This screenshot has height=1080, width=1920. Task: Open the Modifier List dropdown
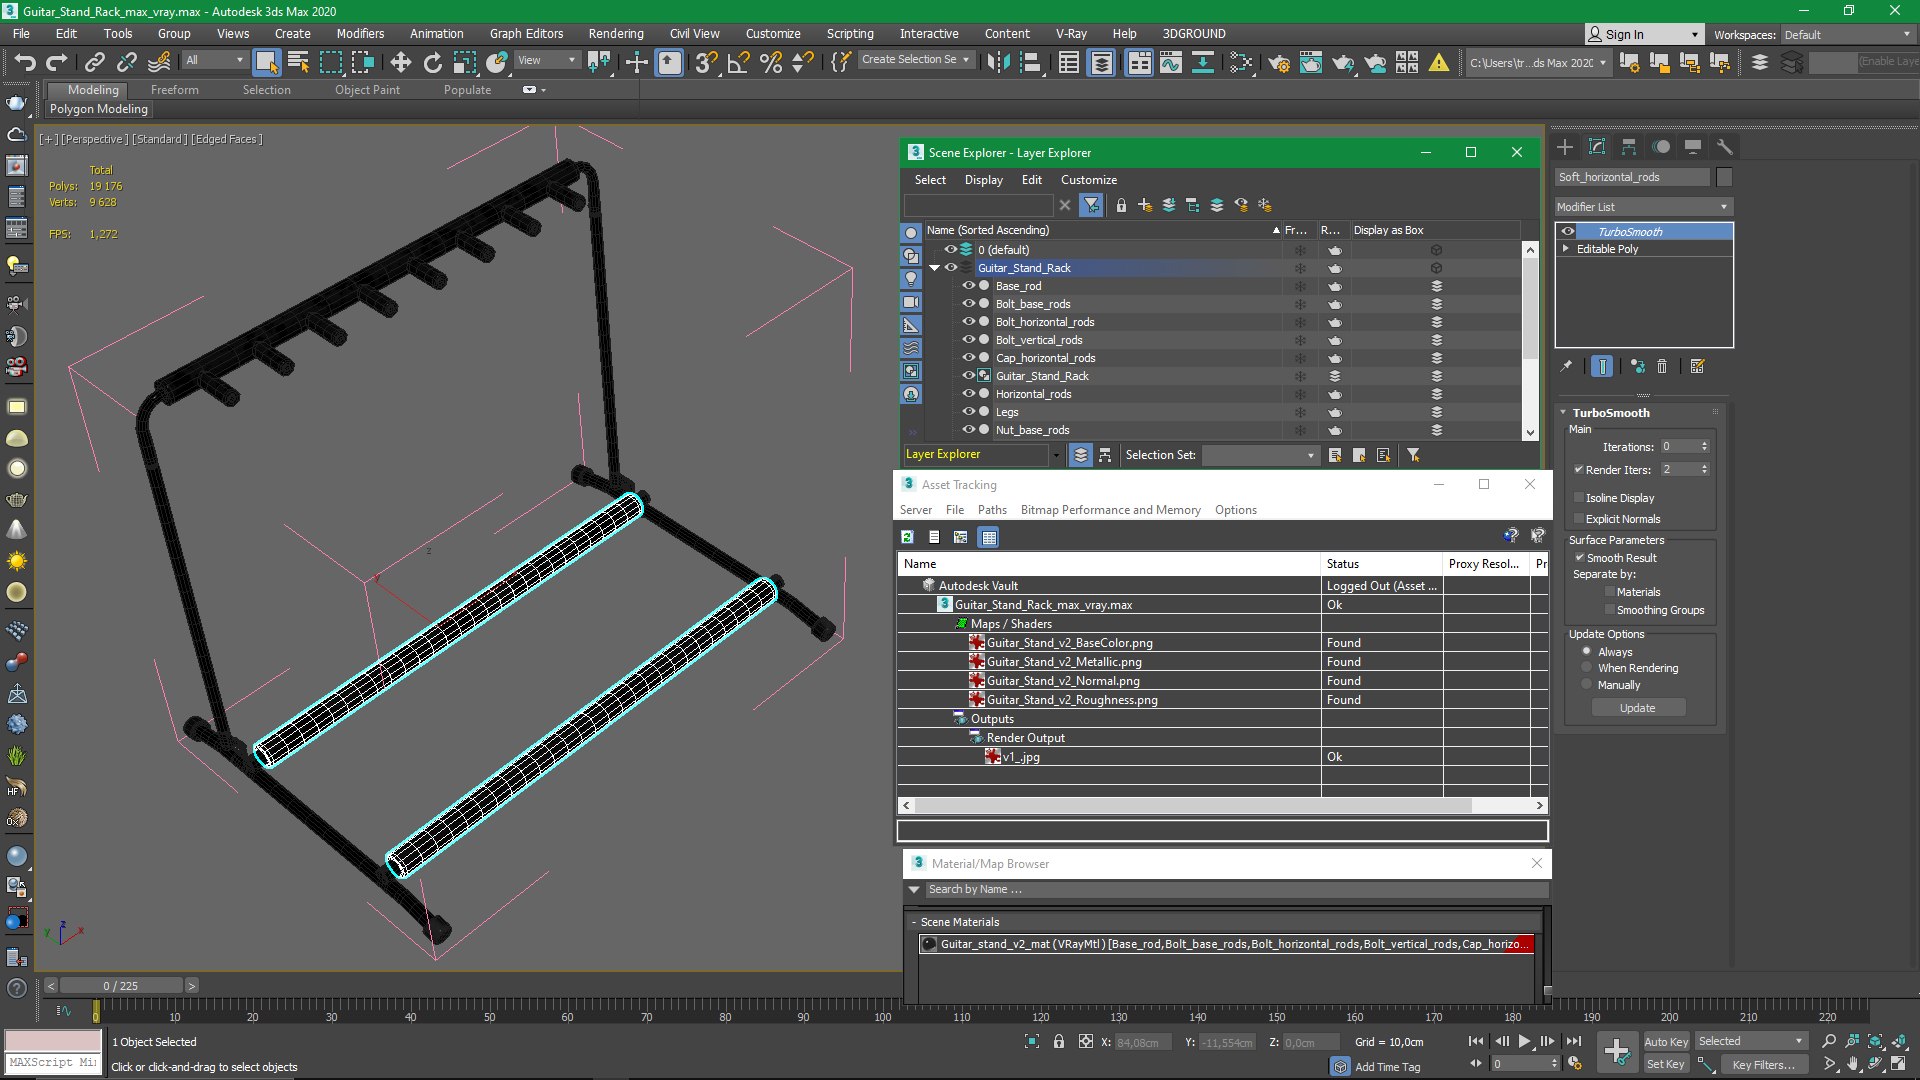(1643, 207)
